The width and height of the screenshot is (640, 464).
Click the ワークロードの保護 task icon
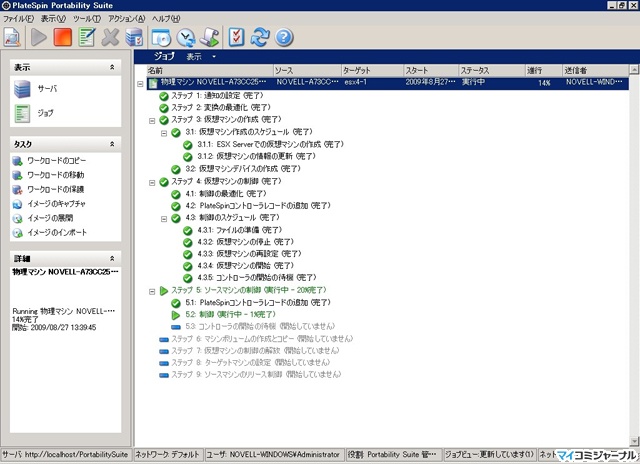17,189
